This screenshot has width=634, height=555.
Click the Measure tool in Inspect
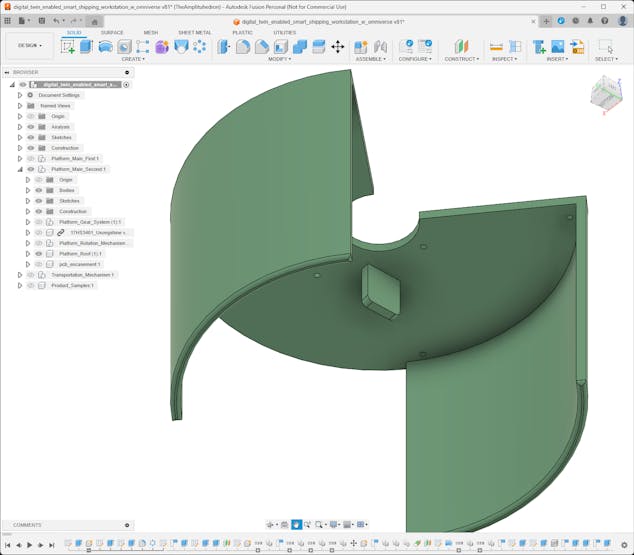tap(496, 46)
